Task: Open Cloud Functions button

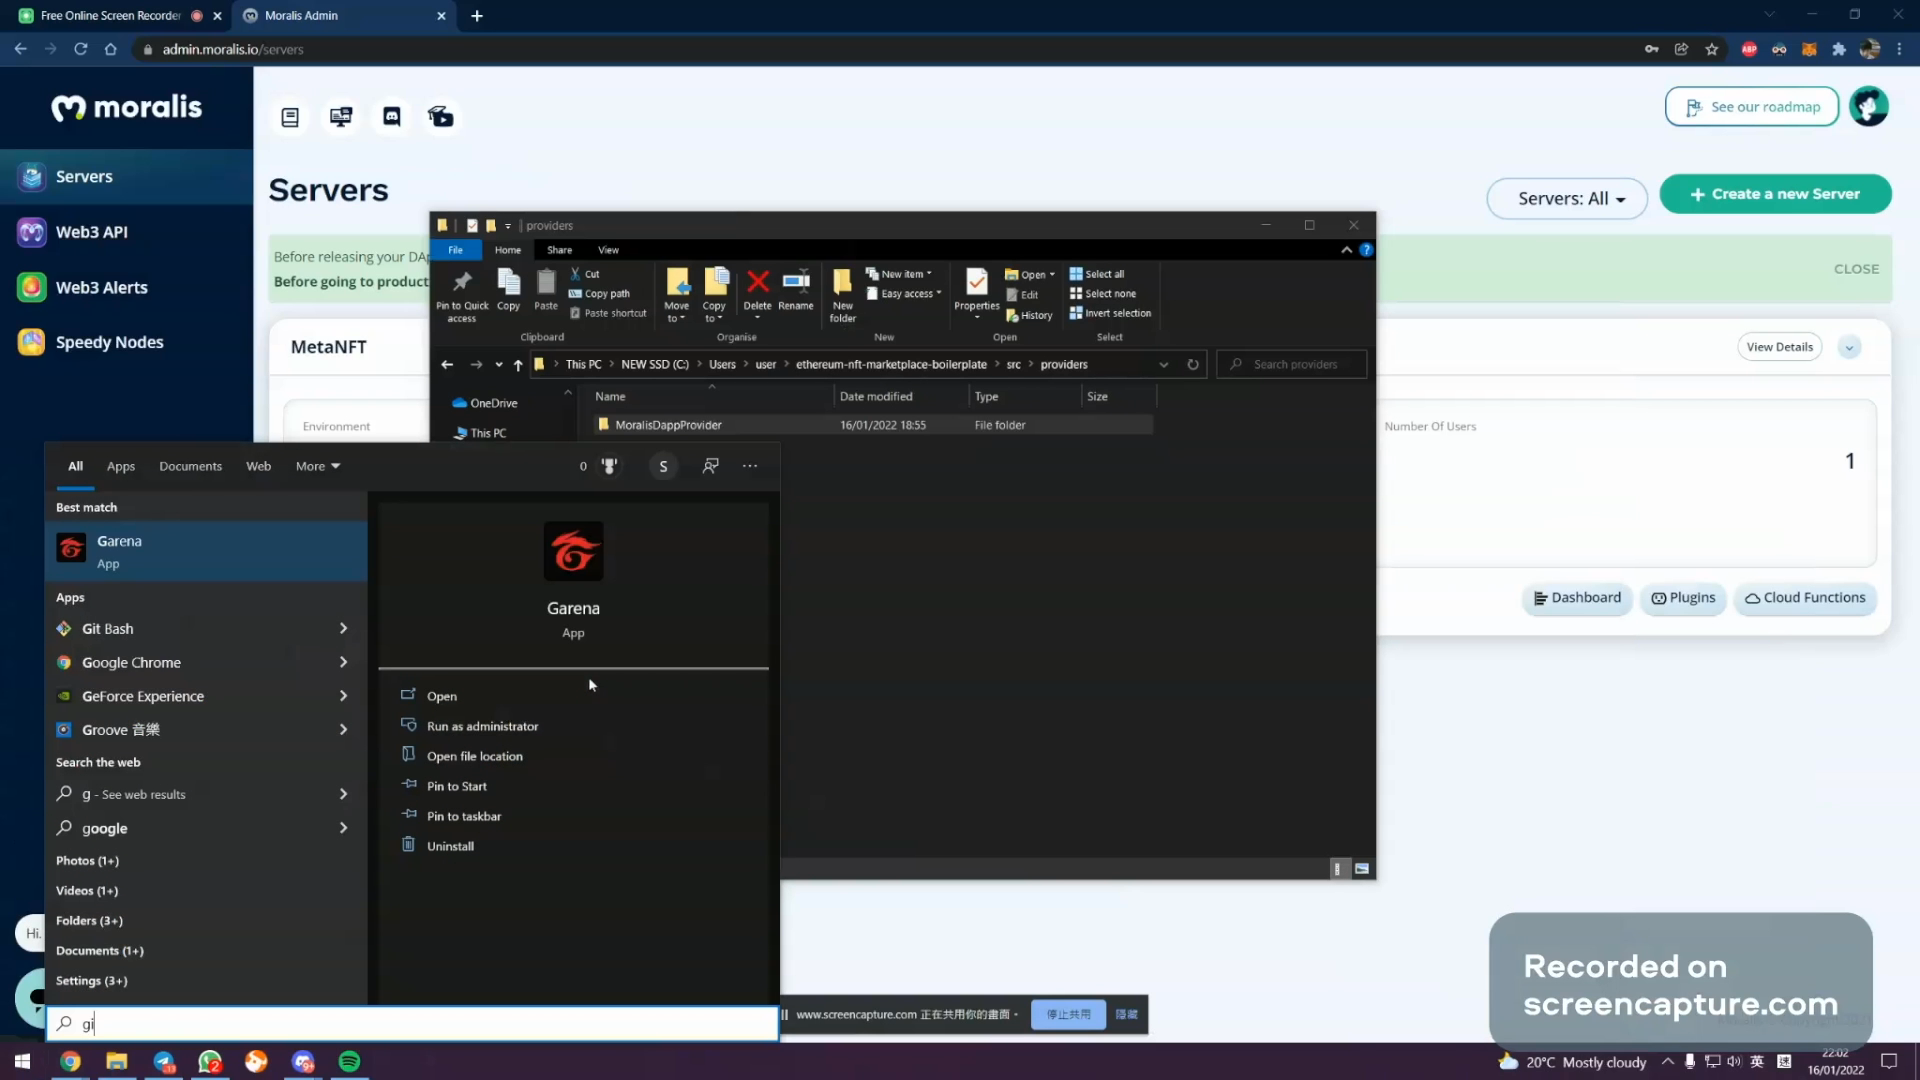Action: click(1805, 598)
